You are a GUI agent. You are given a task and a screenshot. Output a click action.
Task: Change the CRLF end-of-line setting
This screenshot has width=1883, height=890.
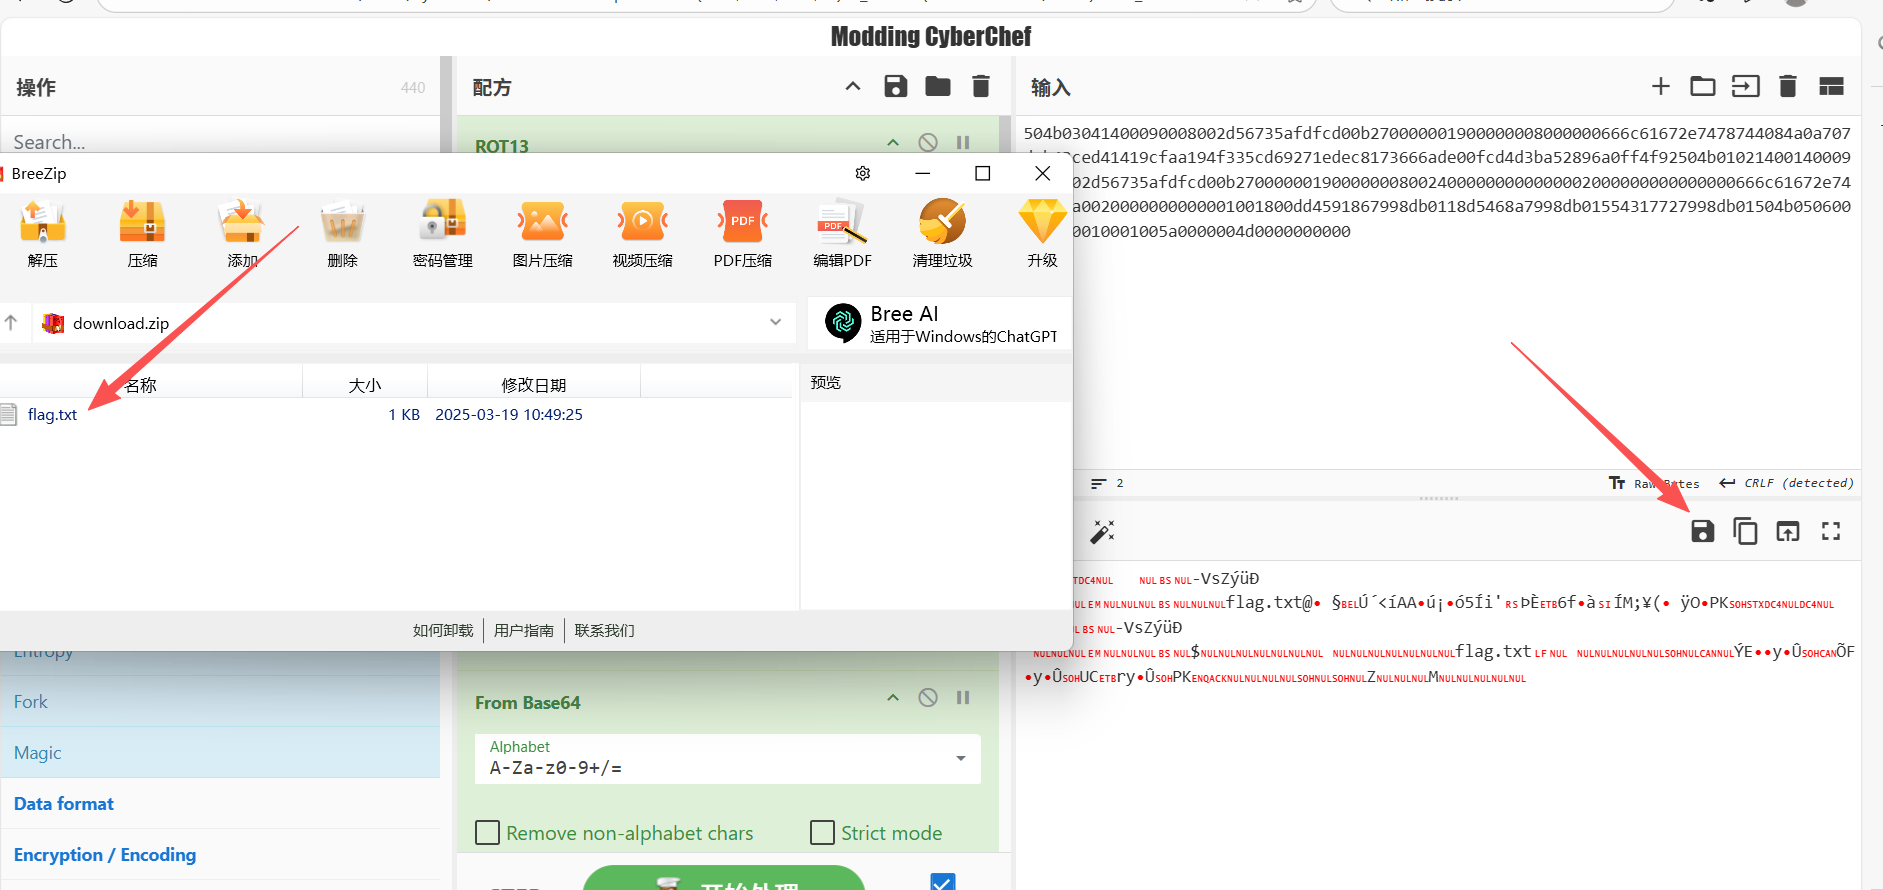pos(1787,483)
